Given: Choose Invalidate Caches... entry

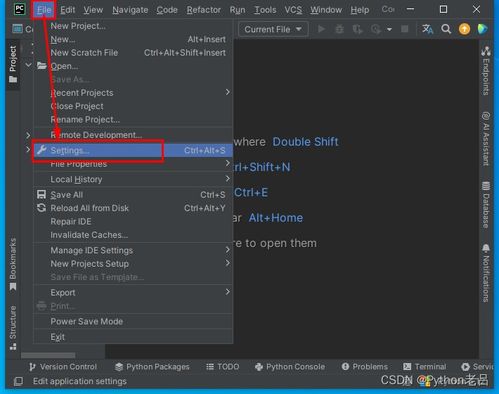Looking at the screenshot, I should coord(133,235).
